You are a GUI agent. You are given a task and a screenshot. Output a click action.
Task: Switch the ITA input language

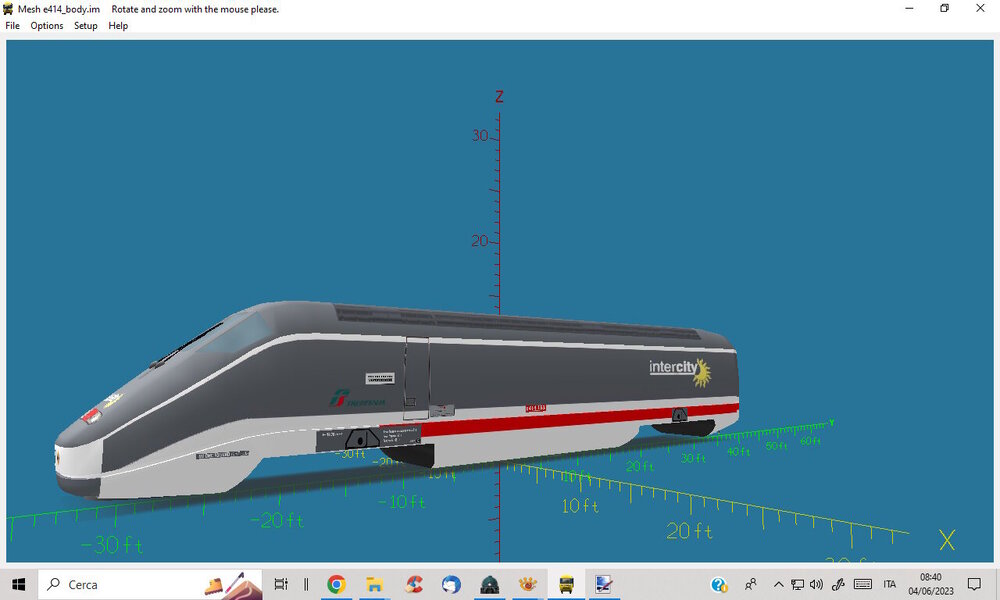click(x=890, y=584)
